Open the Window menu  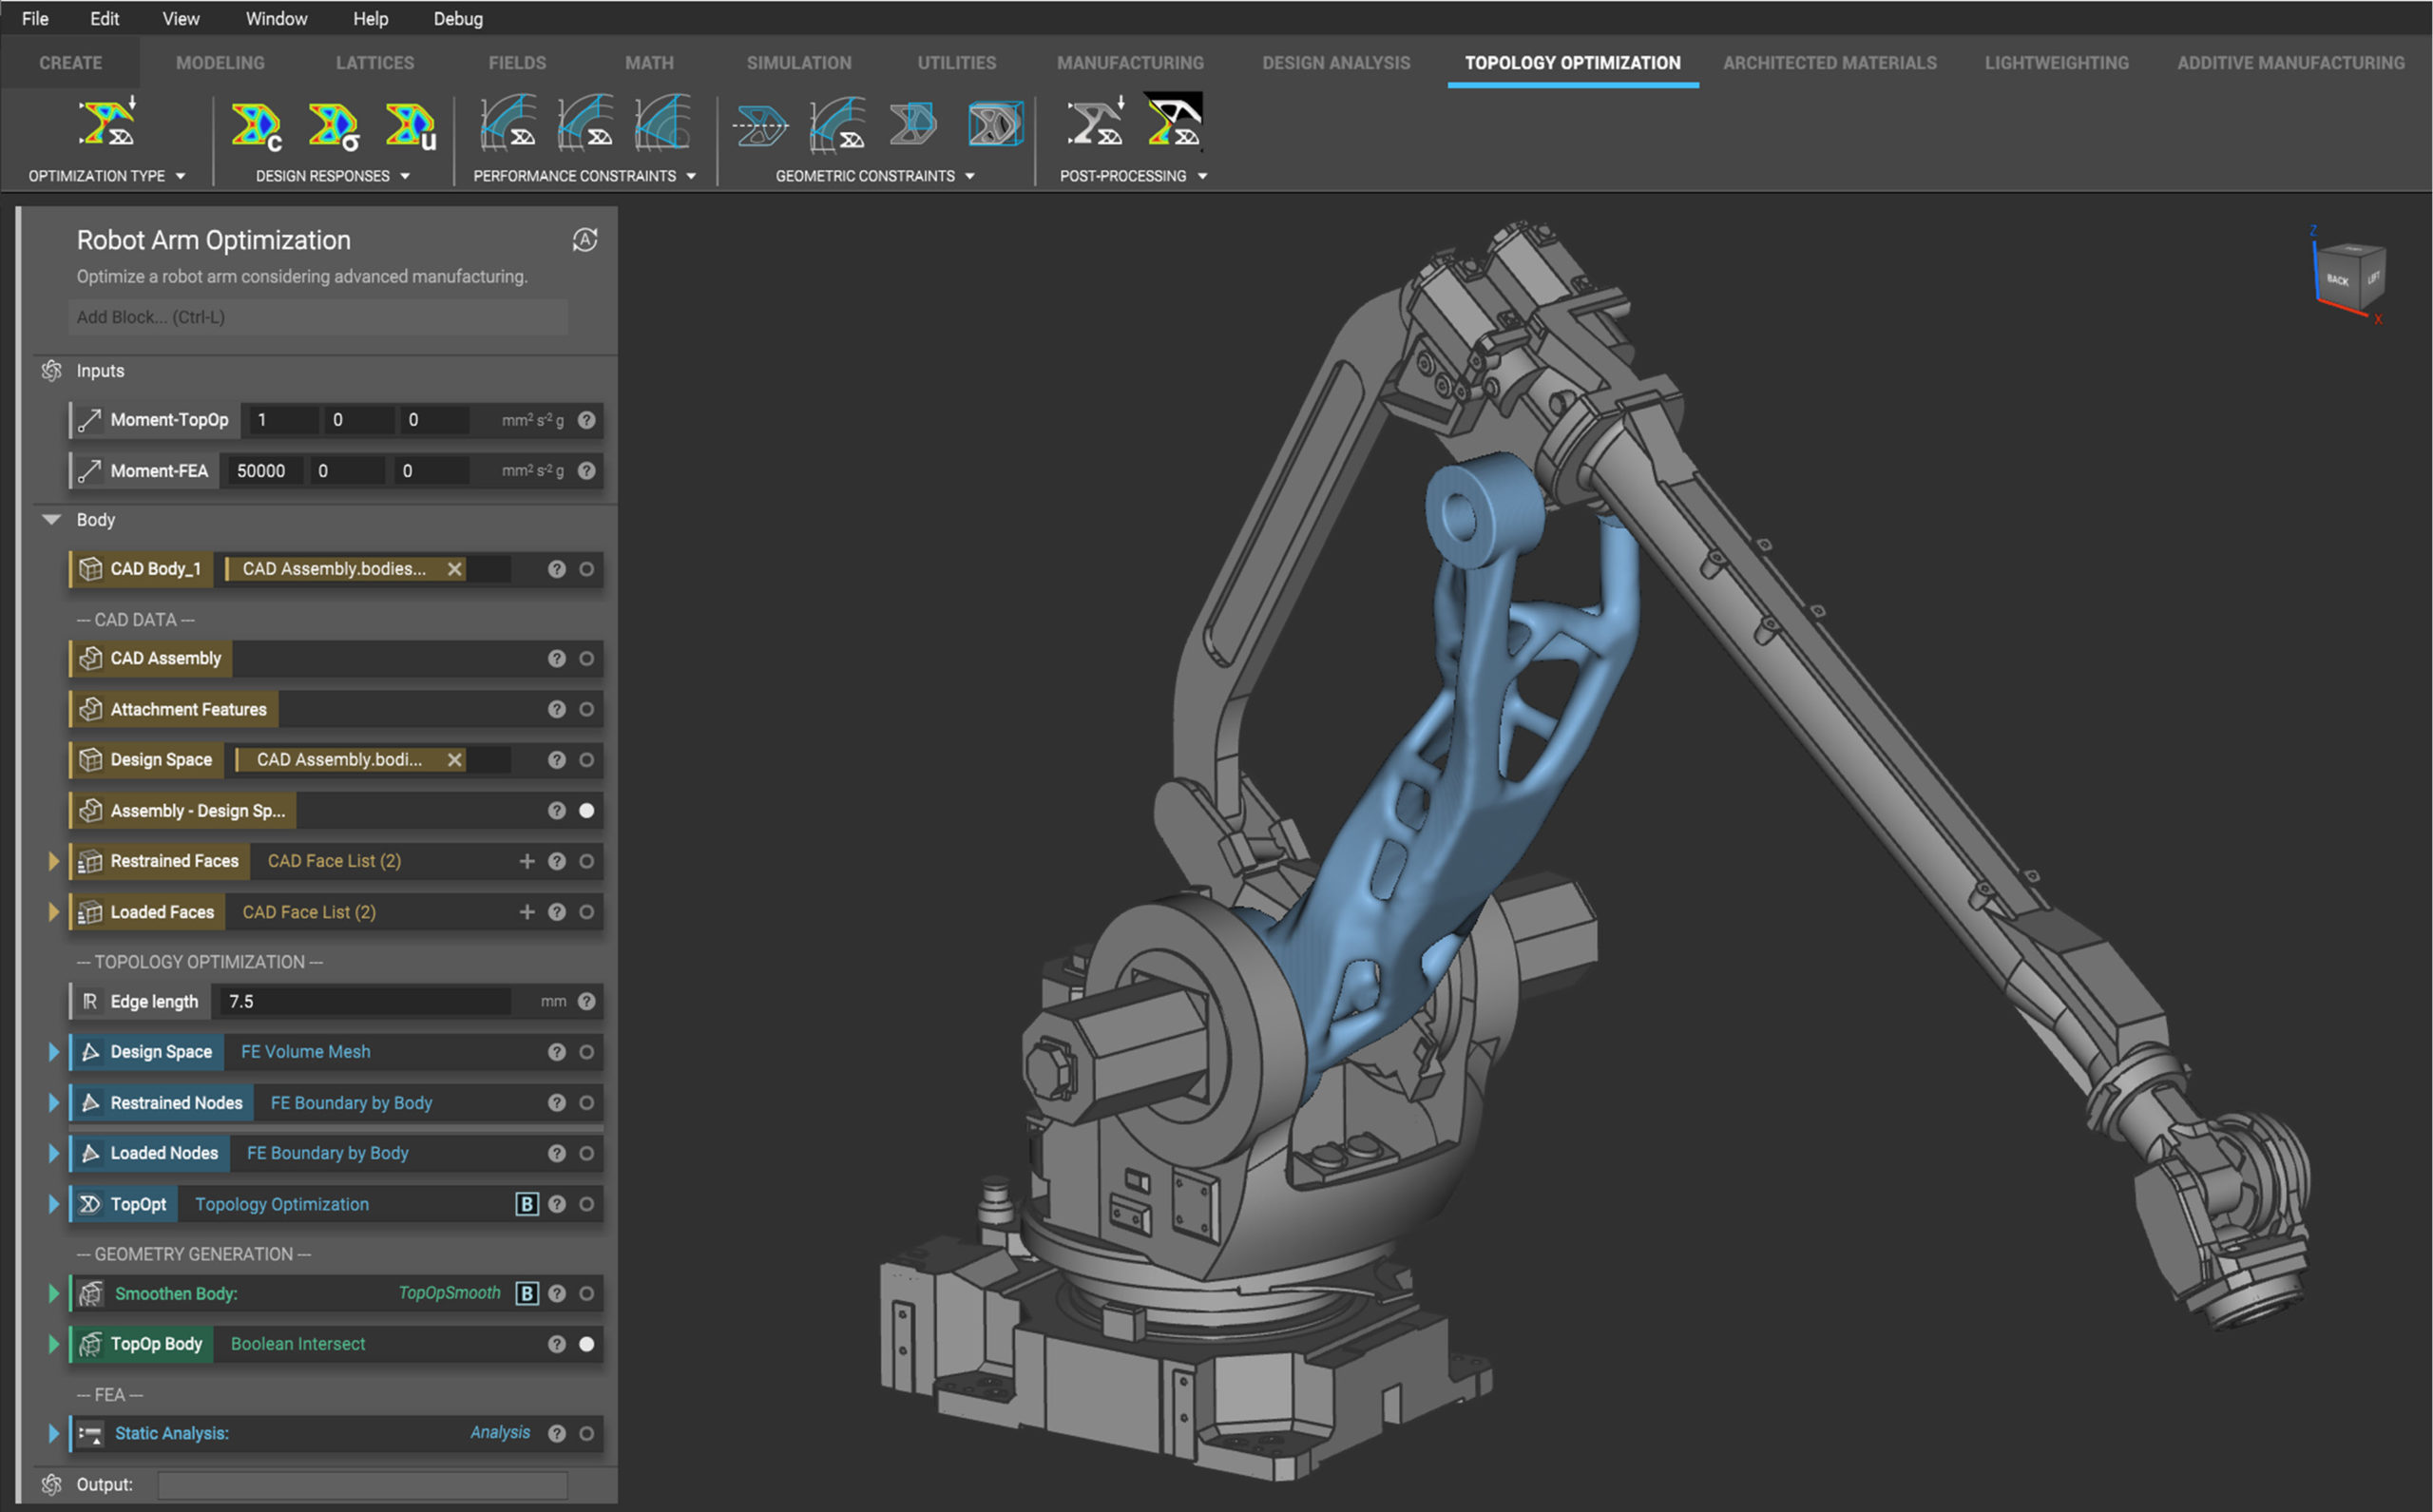(x=276, y=19)
